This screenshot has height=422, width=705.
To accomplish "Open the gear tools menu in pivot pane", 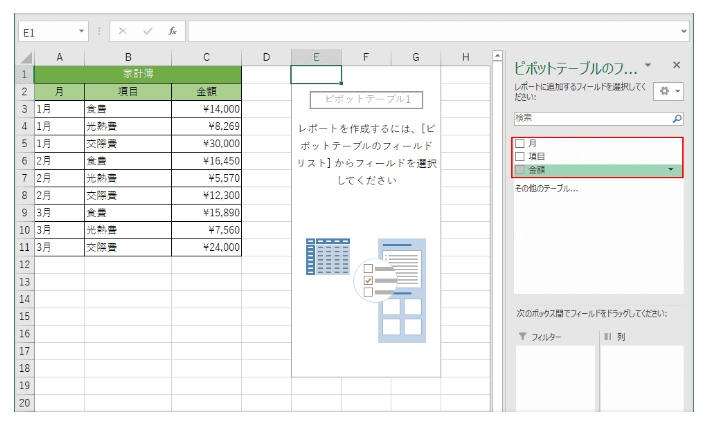I will (666, 91).
